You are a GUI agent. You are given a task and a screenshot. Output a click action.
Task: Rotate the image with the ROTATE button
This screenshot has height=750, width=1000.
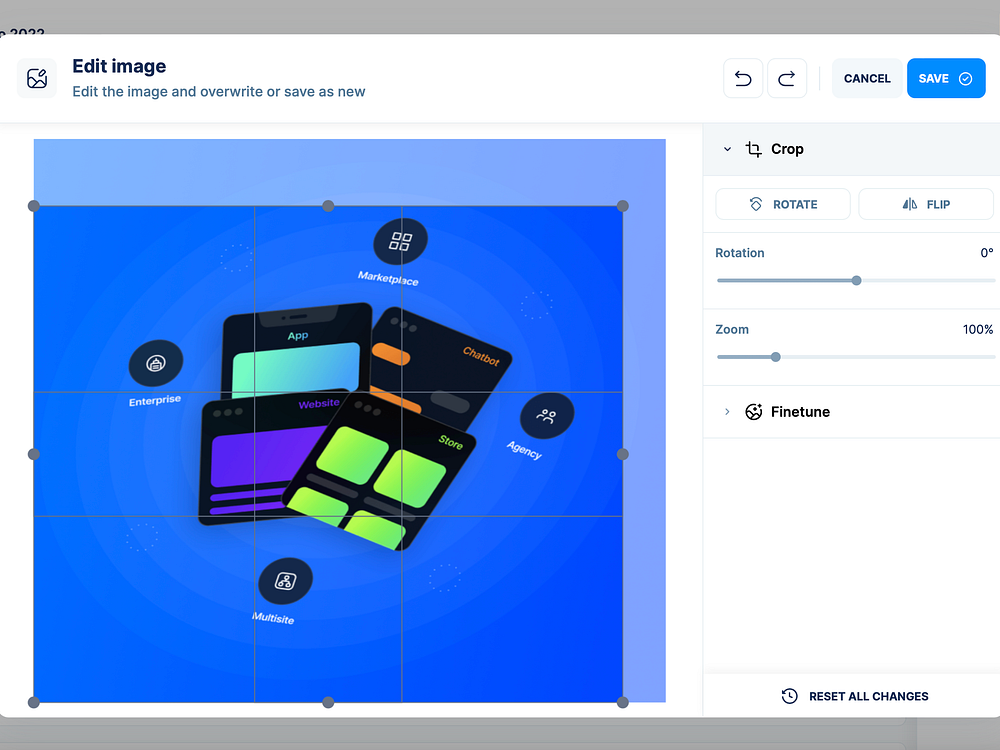(x=783, y=204)
